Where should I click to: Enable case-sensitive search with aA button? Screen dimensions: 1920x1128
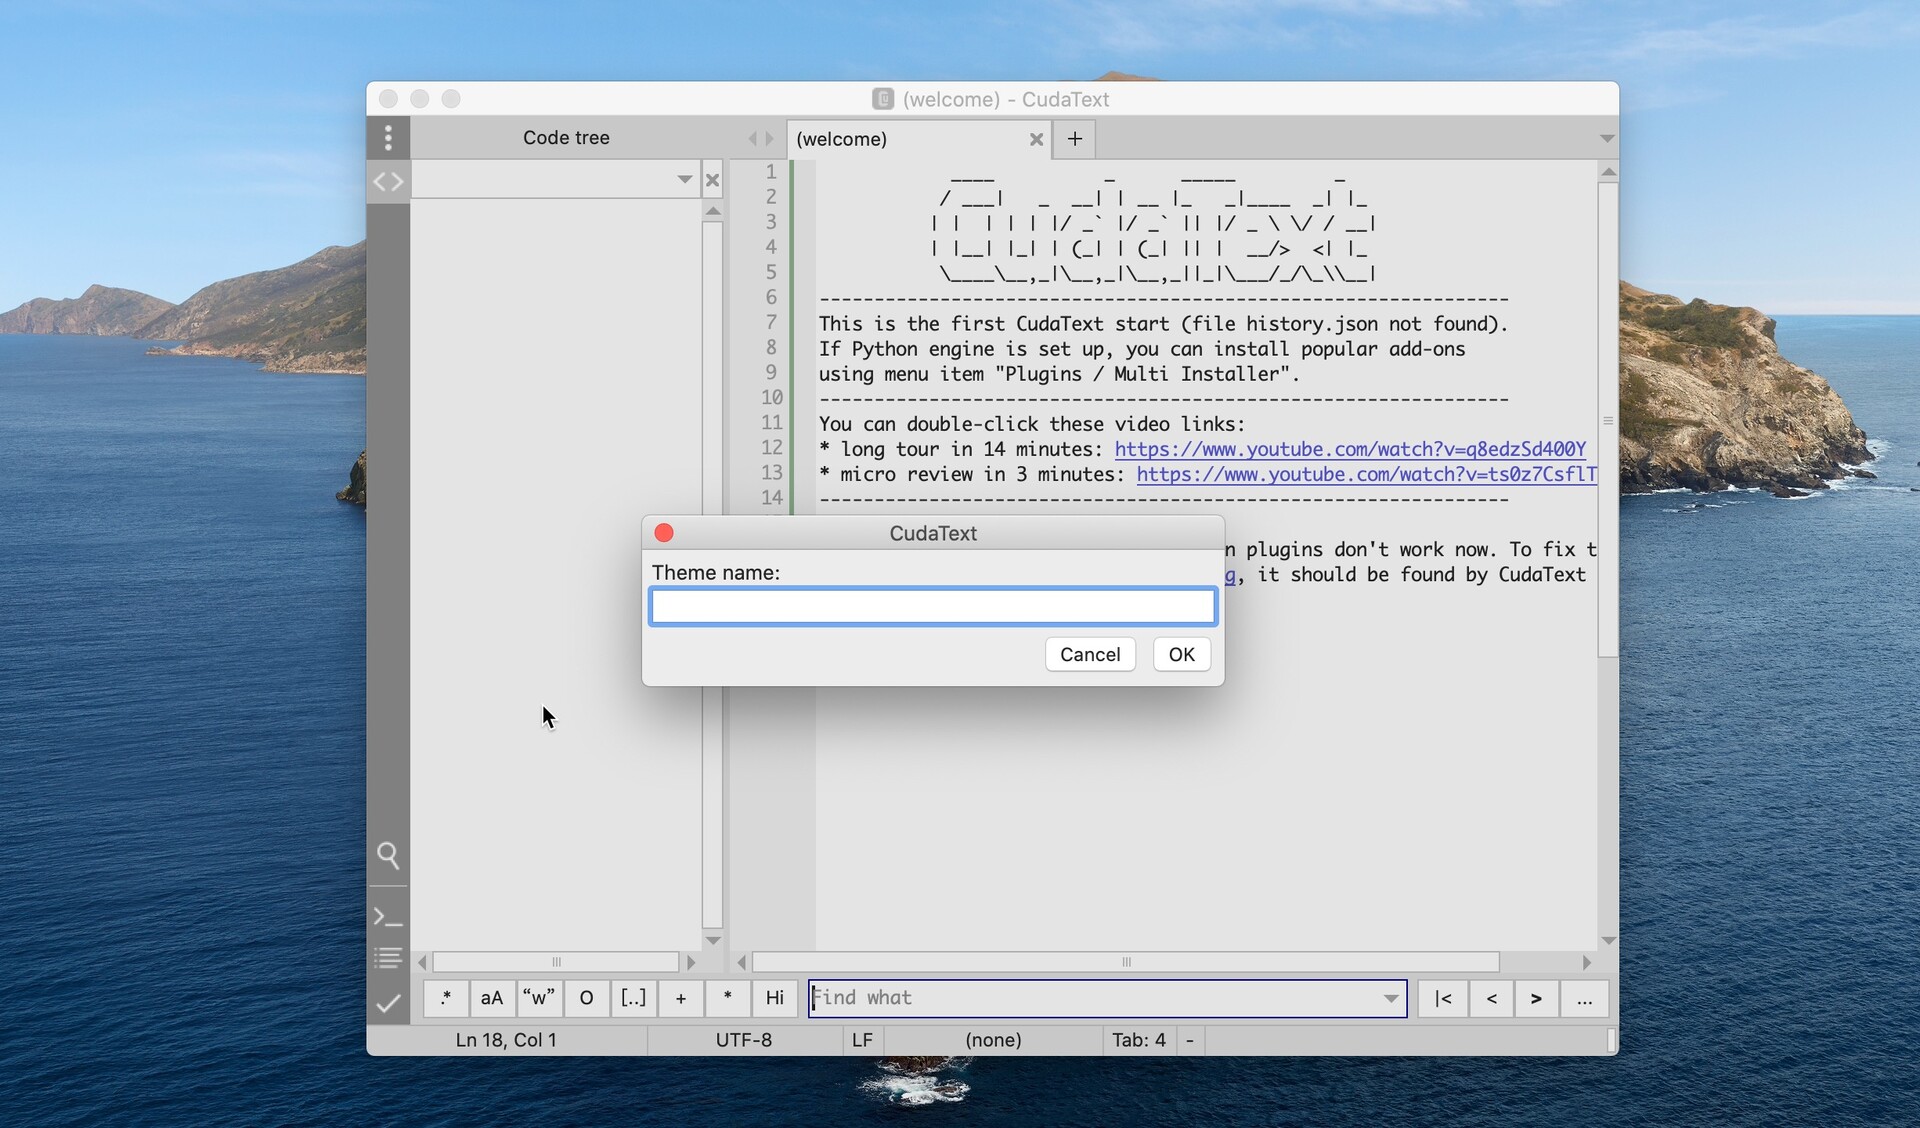(491, 998)
